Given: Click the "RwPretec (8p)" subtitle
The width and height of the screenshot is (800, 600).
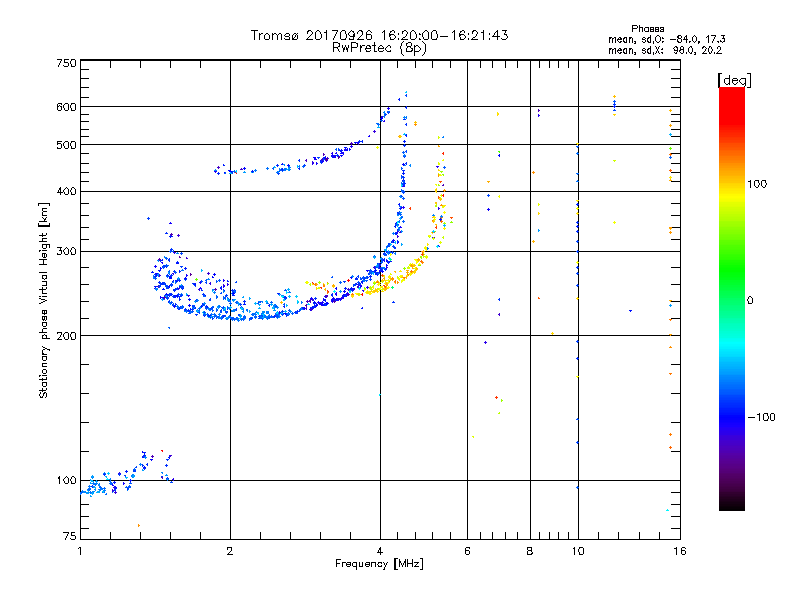Looking at the screenshot, I should click(x=379, y=48).
